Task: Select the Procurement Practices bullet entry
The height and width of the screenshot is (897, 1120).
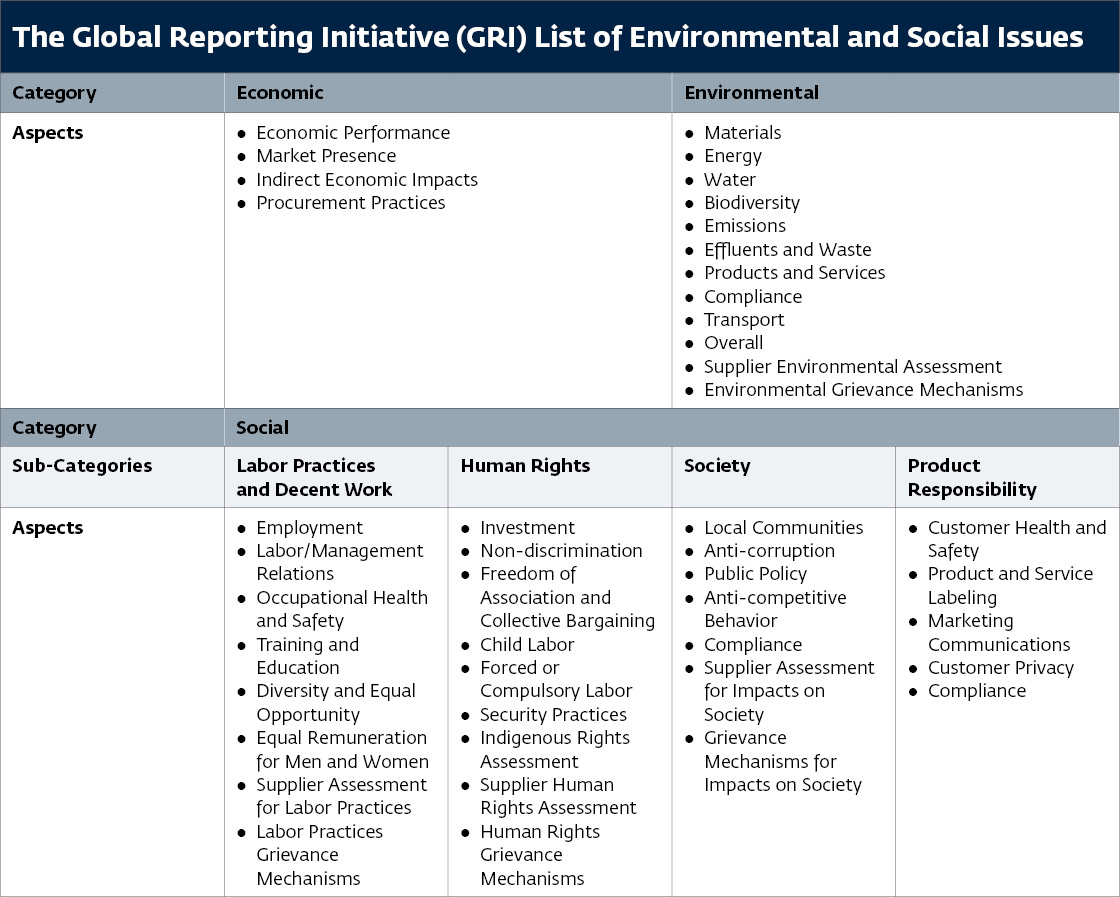Action: [x=350, y=202]
